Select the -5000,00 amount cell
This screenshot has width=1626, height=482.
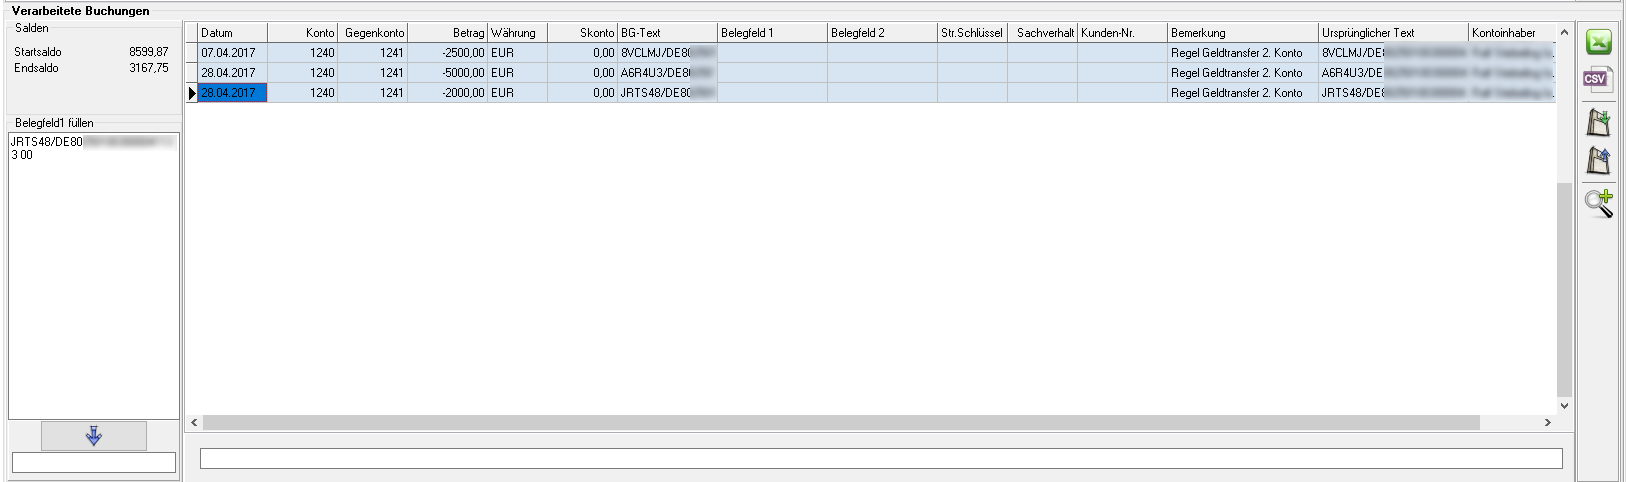pos(447,73)
